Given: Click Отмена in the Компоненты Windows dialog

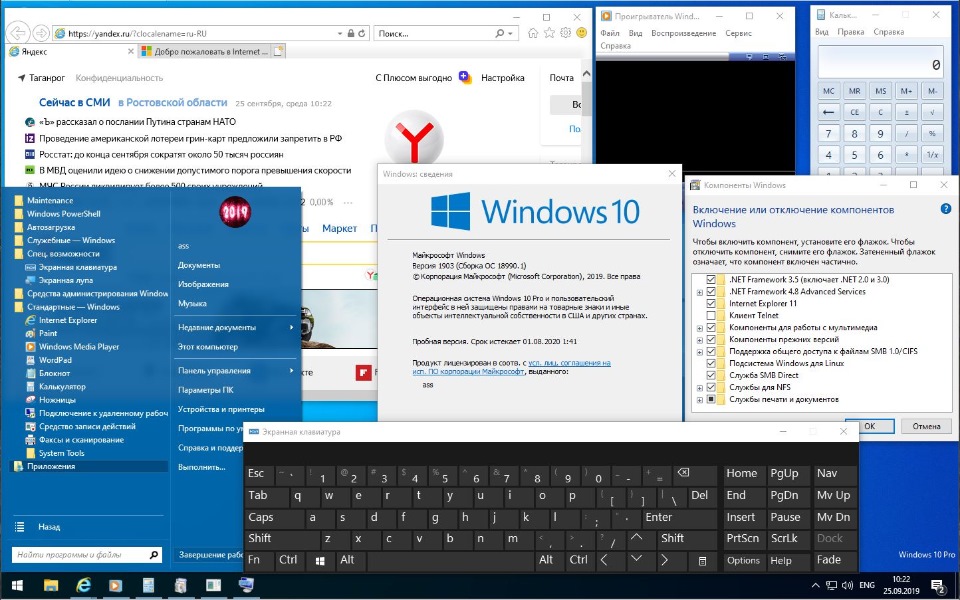Looking at the screenshot, I should click(926, 426).
